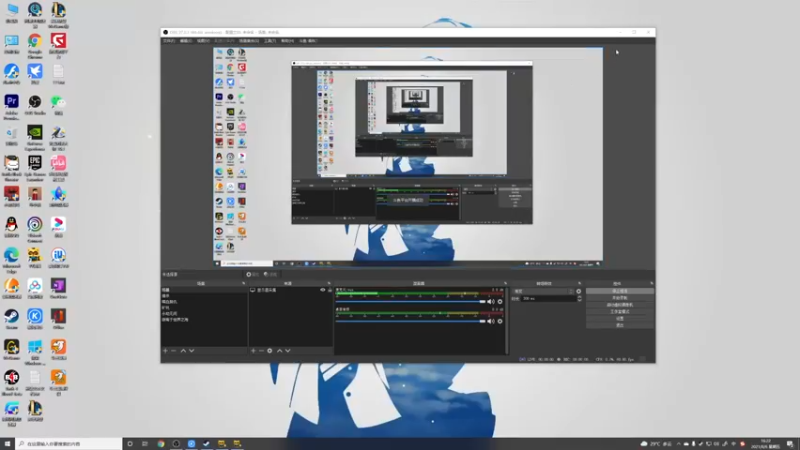This screenshot has width=800, height=450.
Task: Launch WeGame desktop icon
Action: click(x=11, y=346)
